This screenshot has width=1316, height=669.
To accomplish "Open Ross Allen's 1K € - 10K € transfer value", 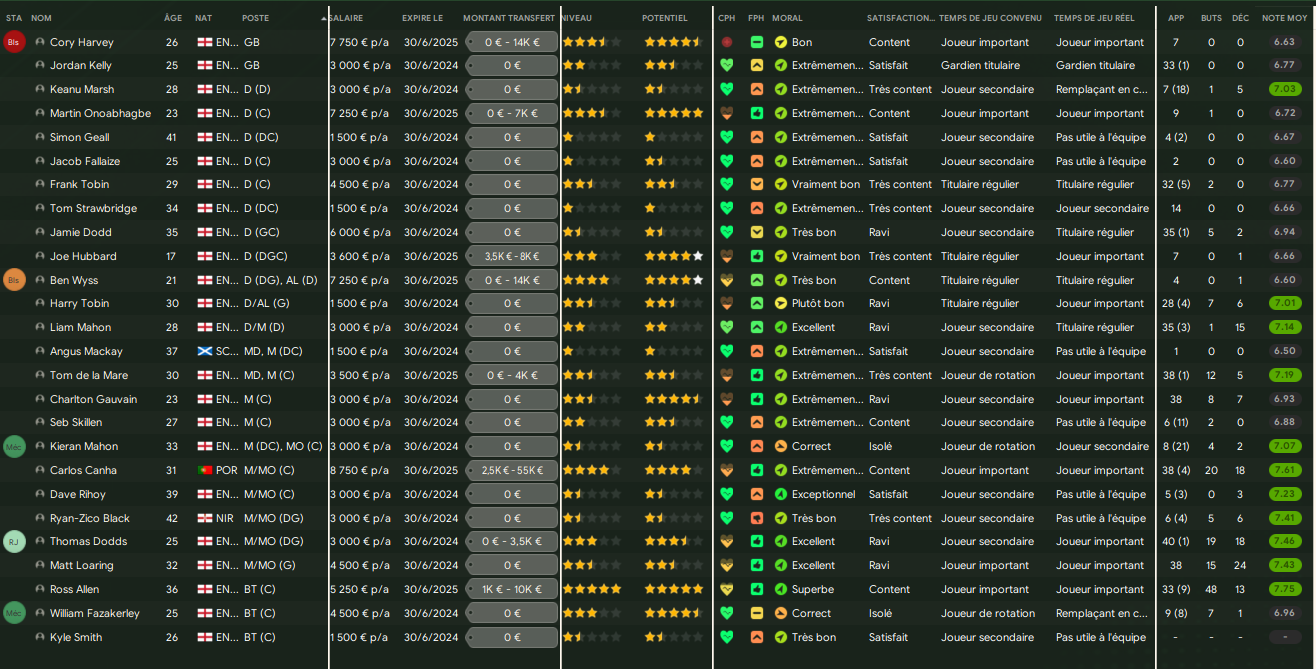I will click(512, 589).
